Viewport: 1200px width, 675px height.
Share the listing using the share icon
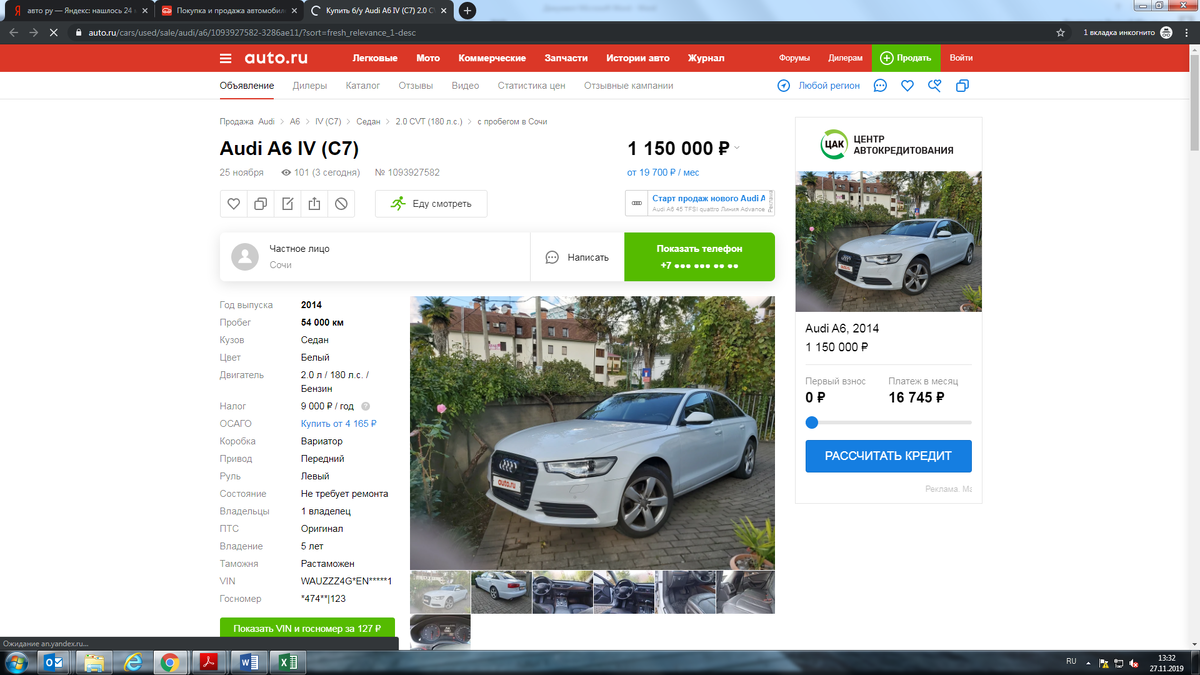pos(314,204)
